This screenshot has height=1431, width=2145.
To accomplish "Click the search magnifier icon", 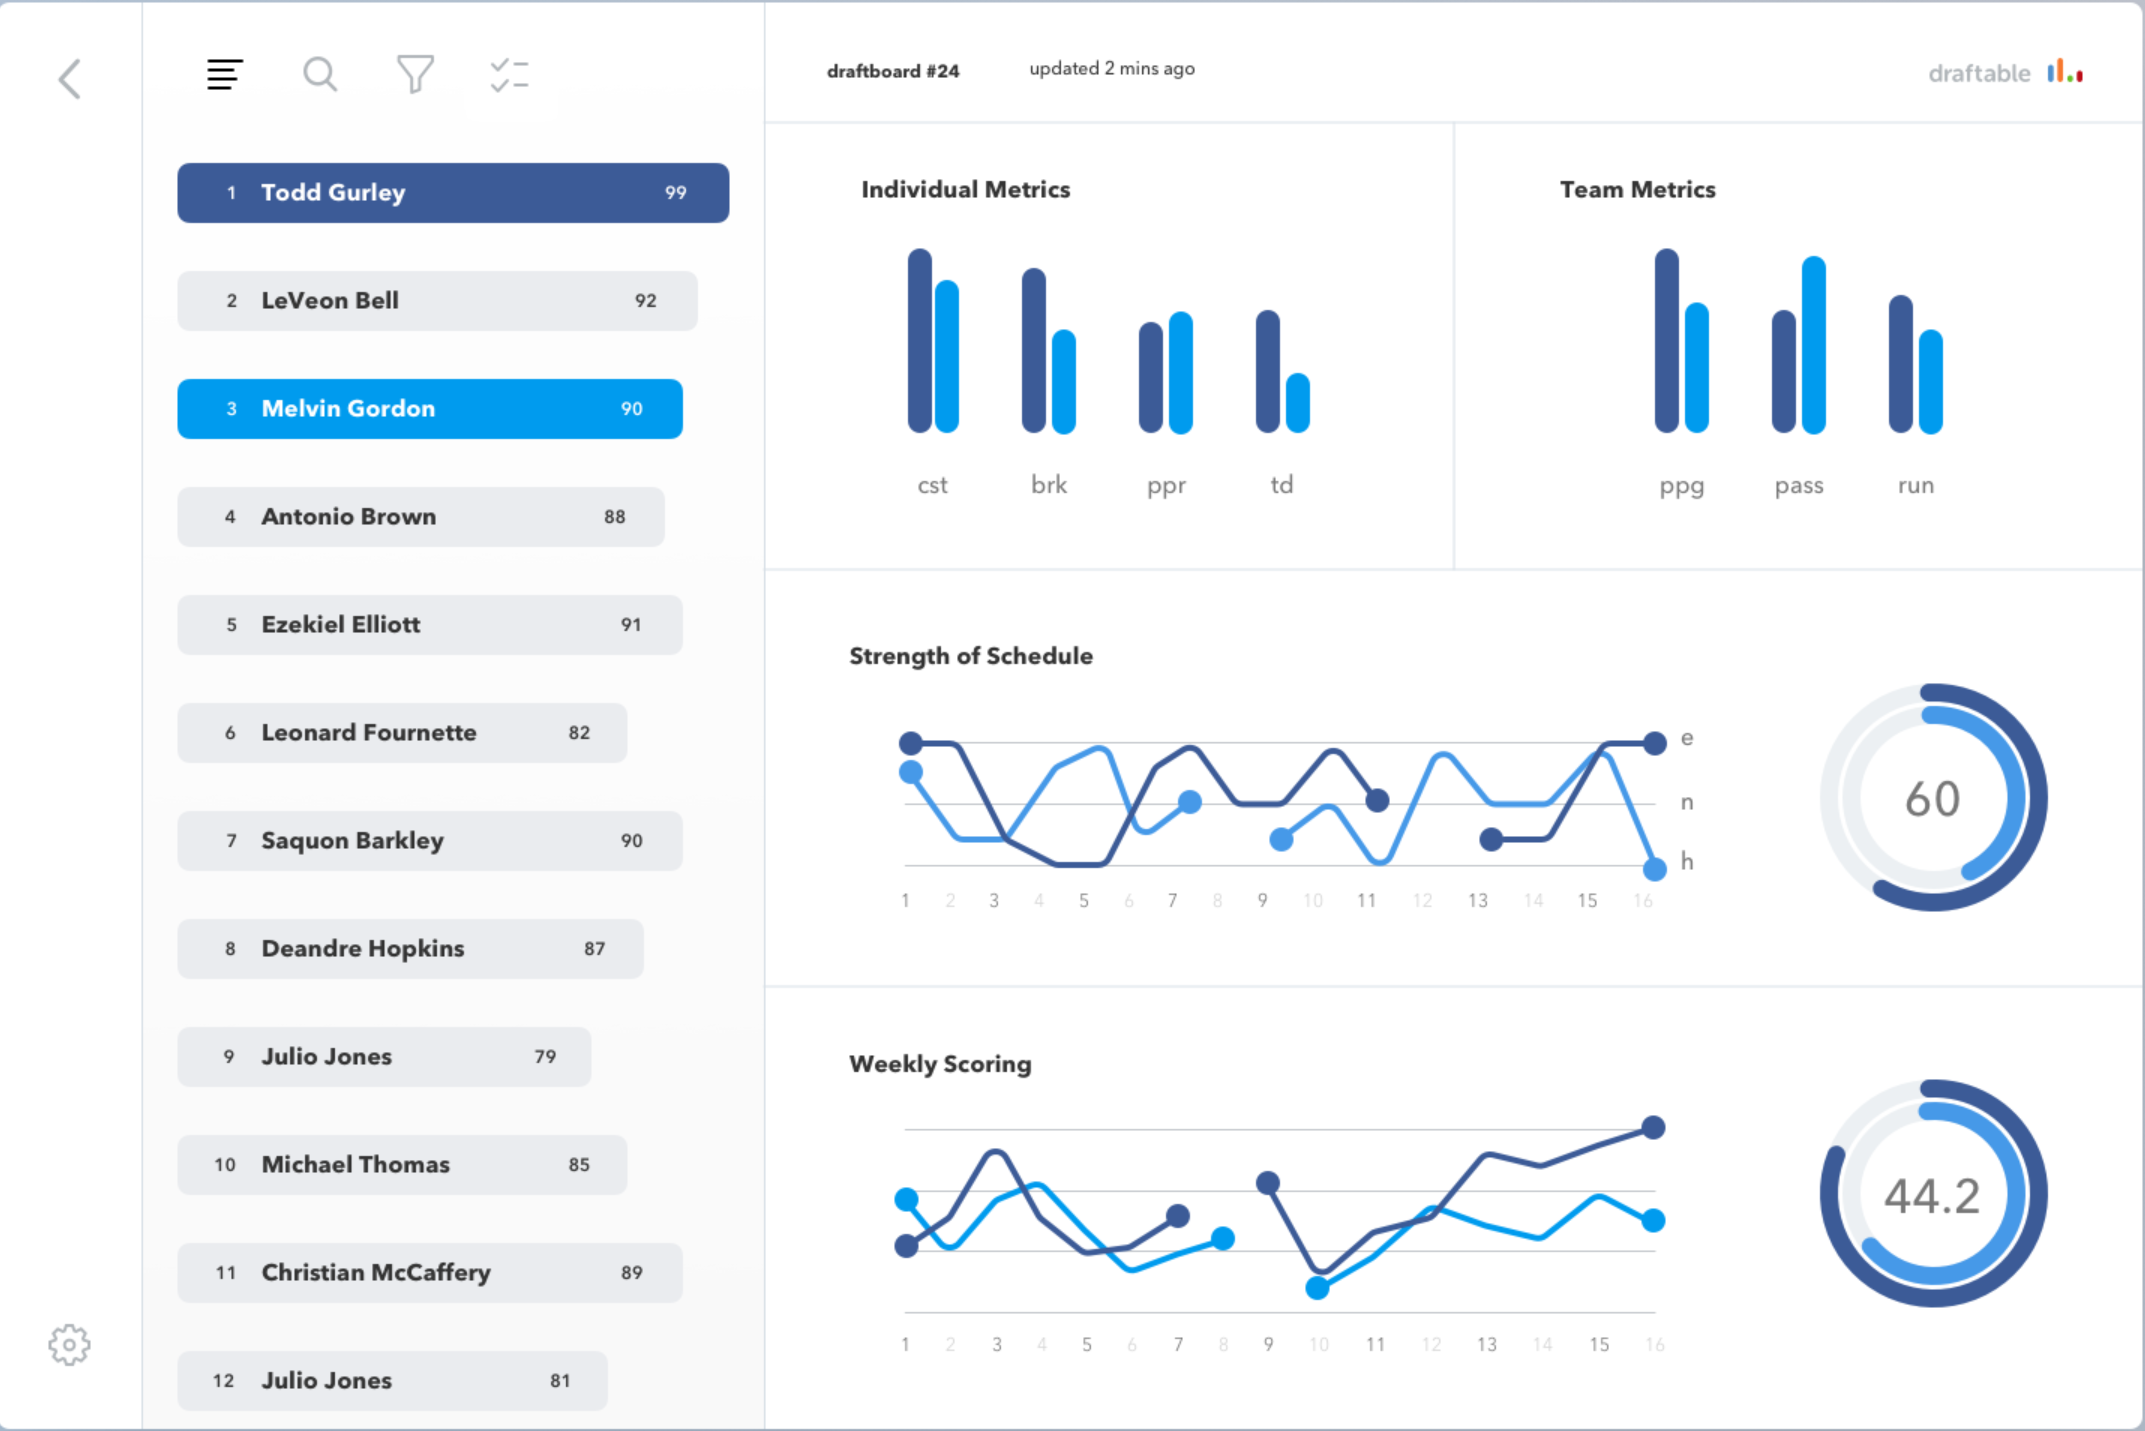I will pyautogui.click(x=320, y=74).
